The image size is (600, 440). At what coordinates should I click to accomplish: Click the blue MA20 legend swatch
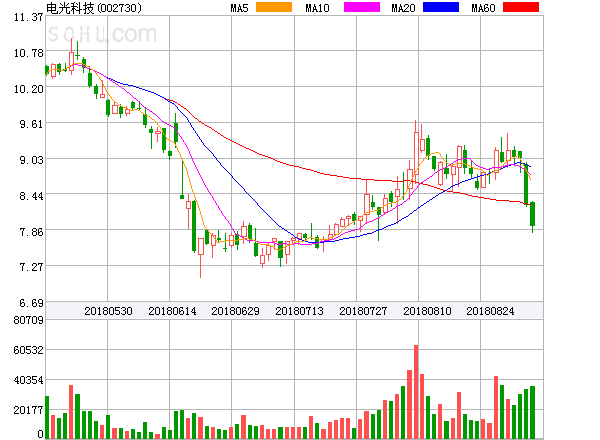pyautogui.click(x=441, y=7)
